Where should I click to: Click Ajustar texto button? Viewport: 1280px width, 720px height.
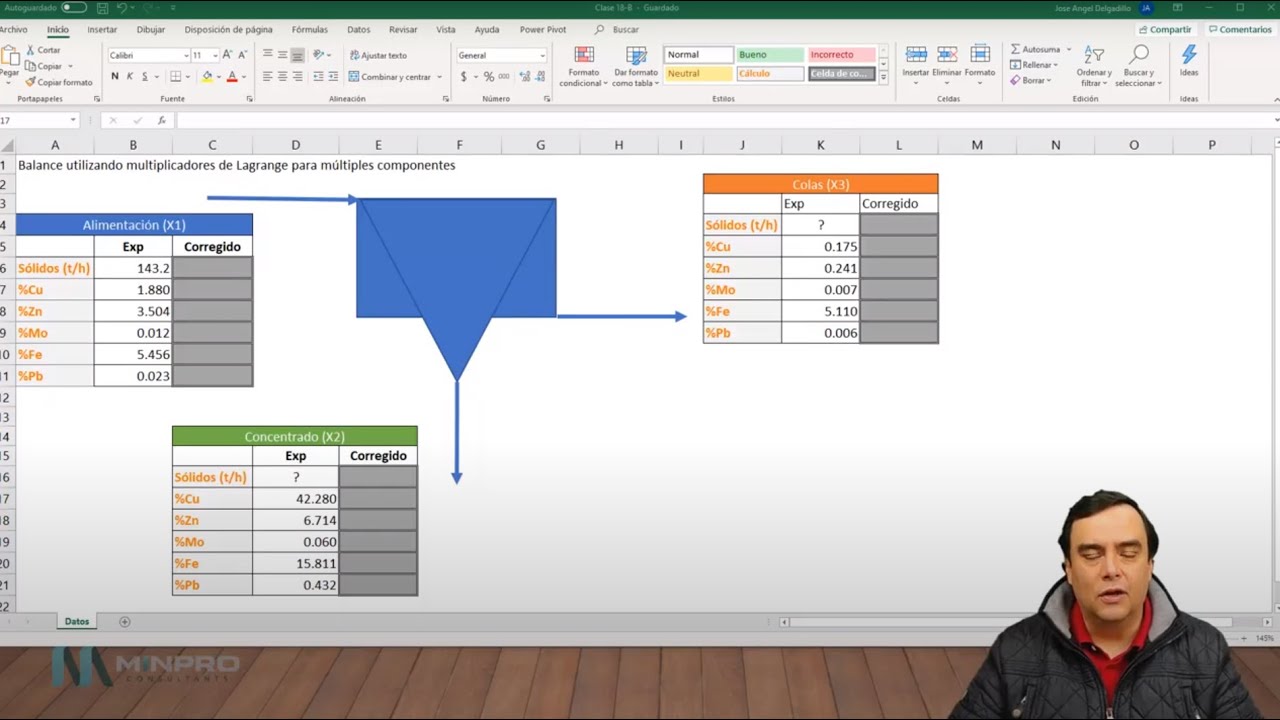coord(378,55)
